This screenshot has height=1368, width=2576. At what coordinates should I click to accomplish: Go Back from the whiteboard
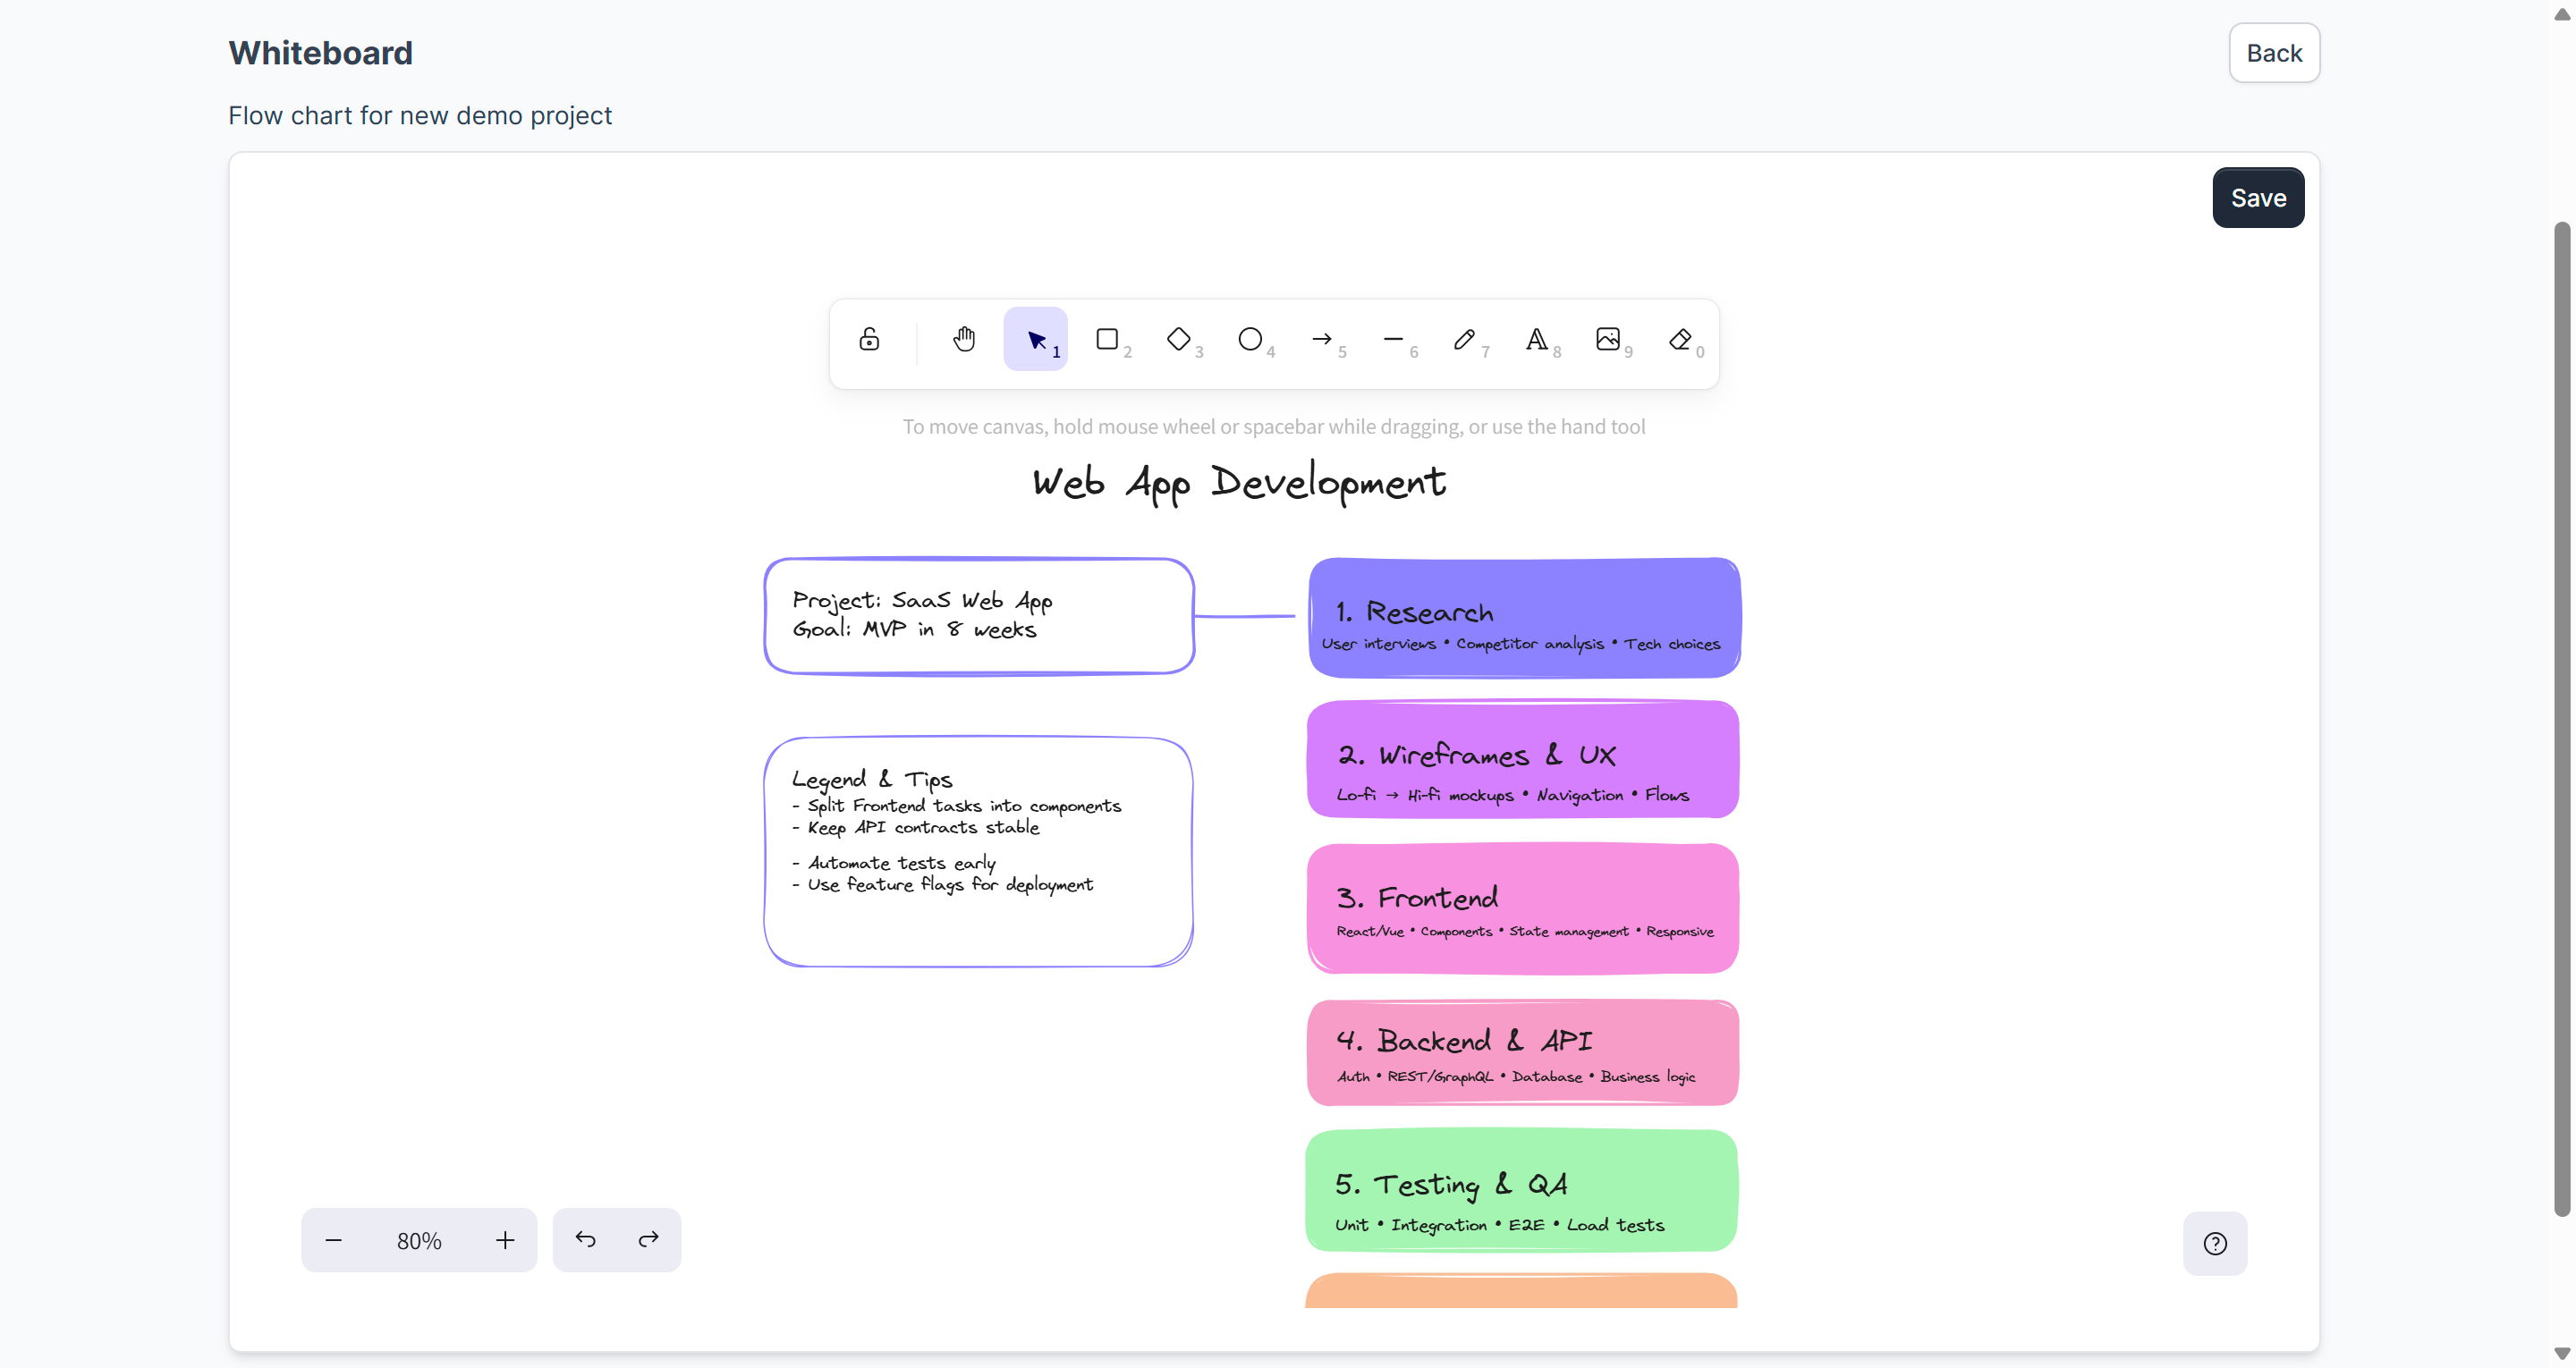click(x=2273, y=53)
